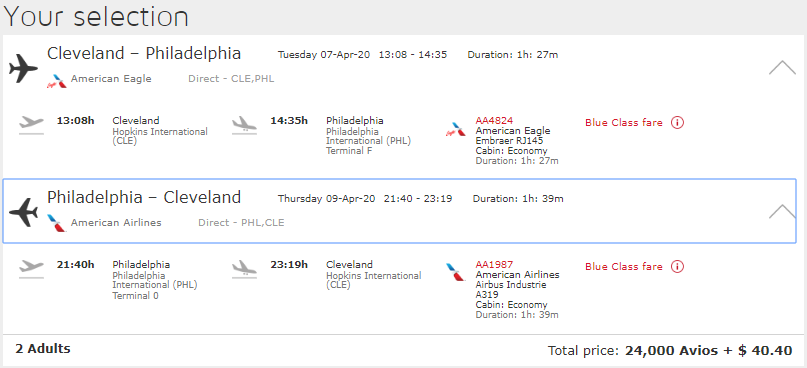Open flight number AA1987 link
This screenshot has height=368, width=807.
tap(494, 265)
